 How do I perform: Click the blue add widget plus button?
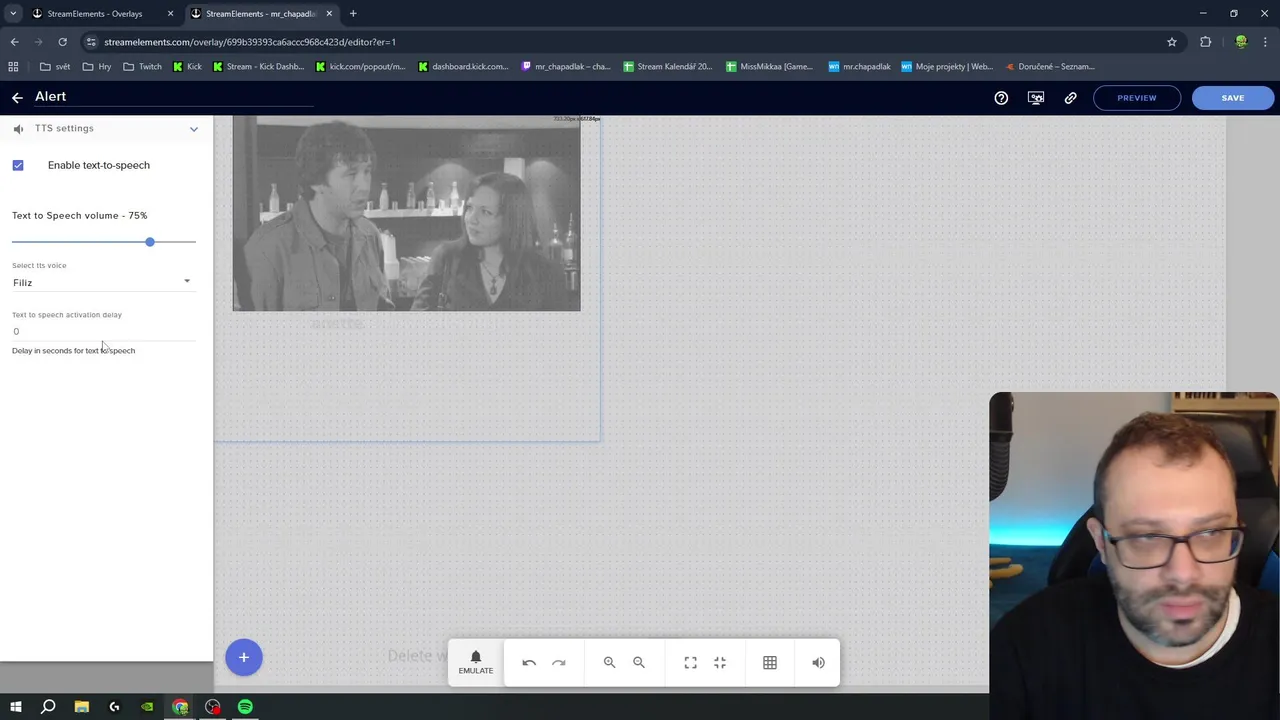(x=243, y=657)
